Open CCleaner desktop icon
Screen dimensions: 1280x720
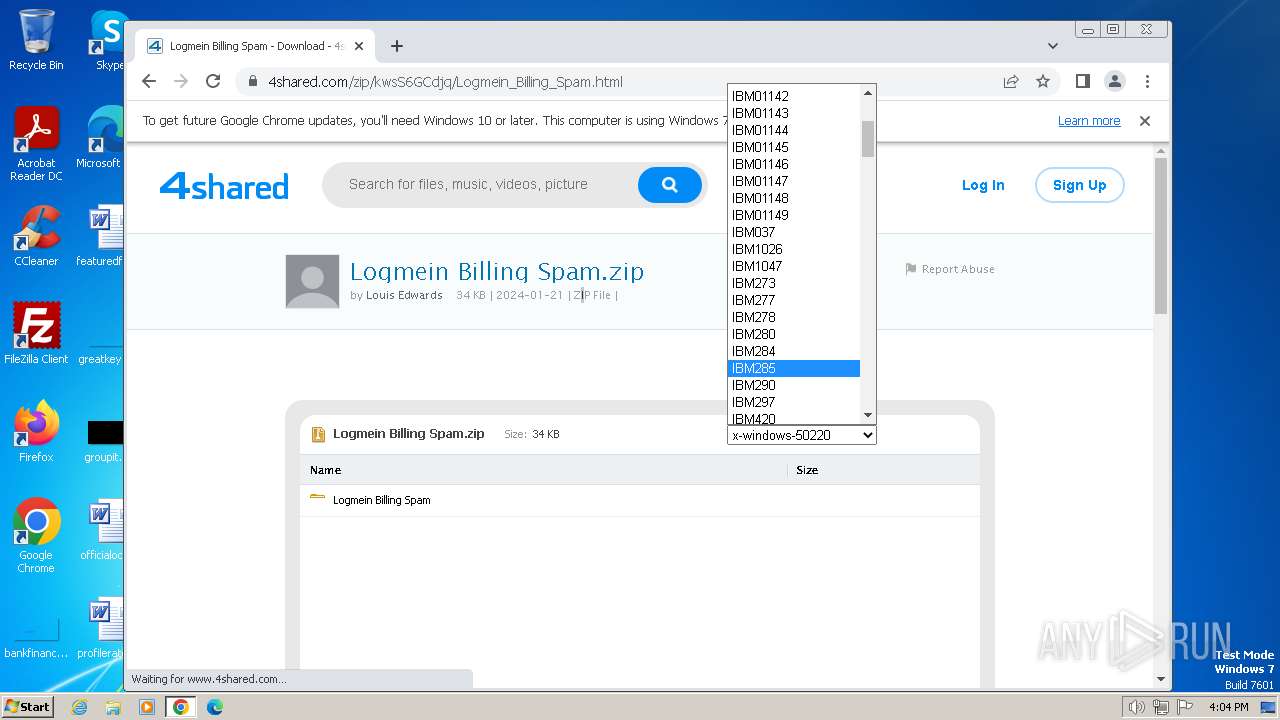point(36,236)
